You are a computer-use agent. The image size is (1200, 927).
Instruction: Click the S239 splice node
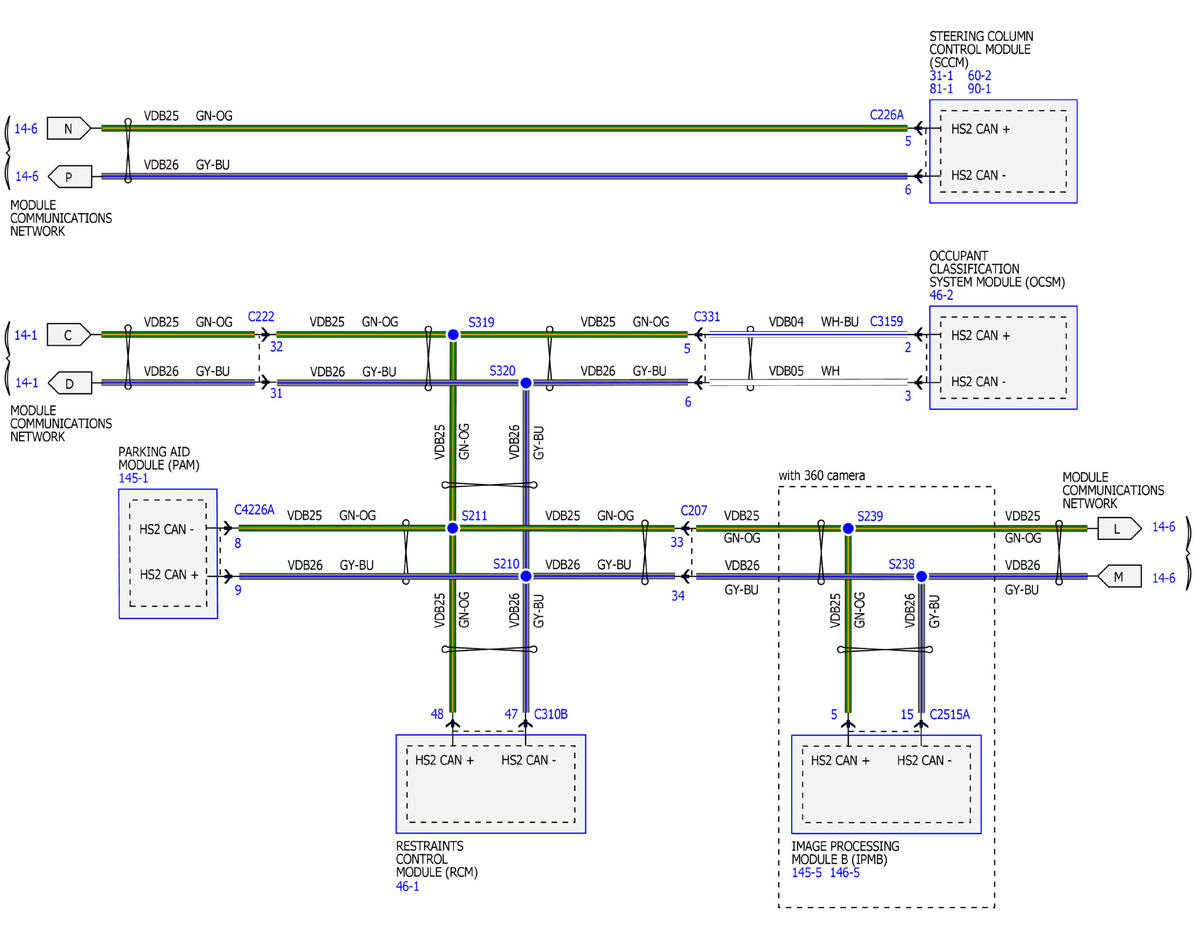coord(848,528)
